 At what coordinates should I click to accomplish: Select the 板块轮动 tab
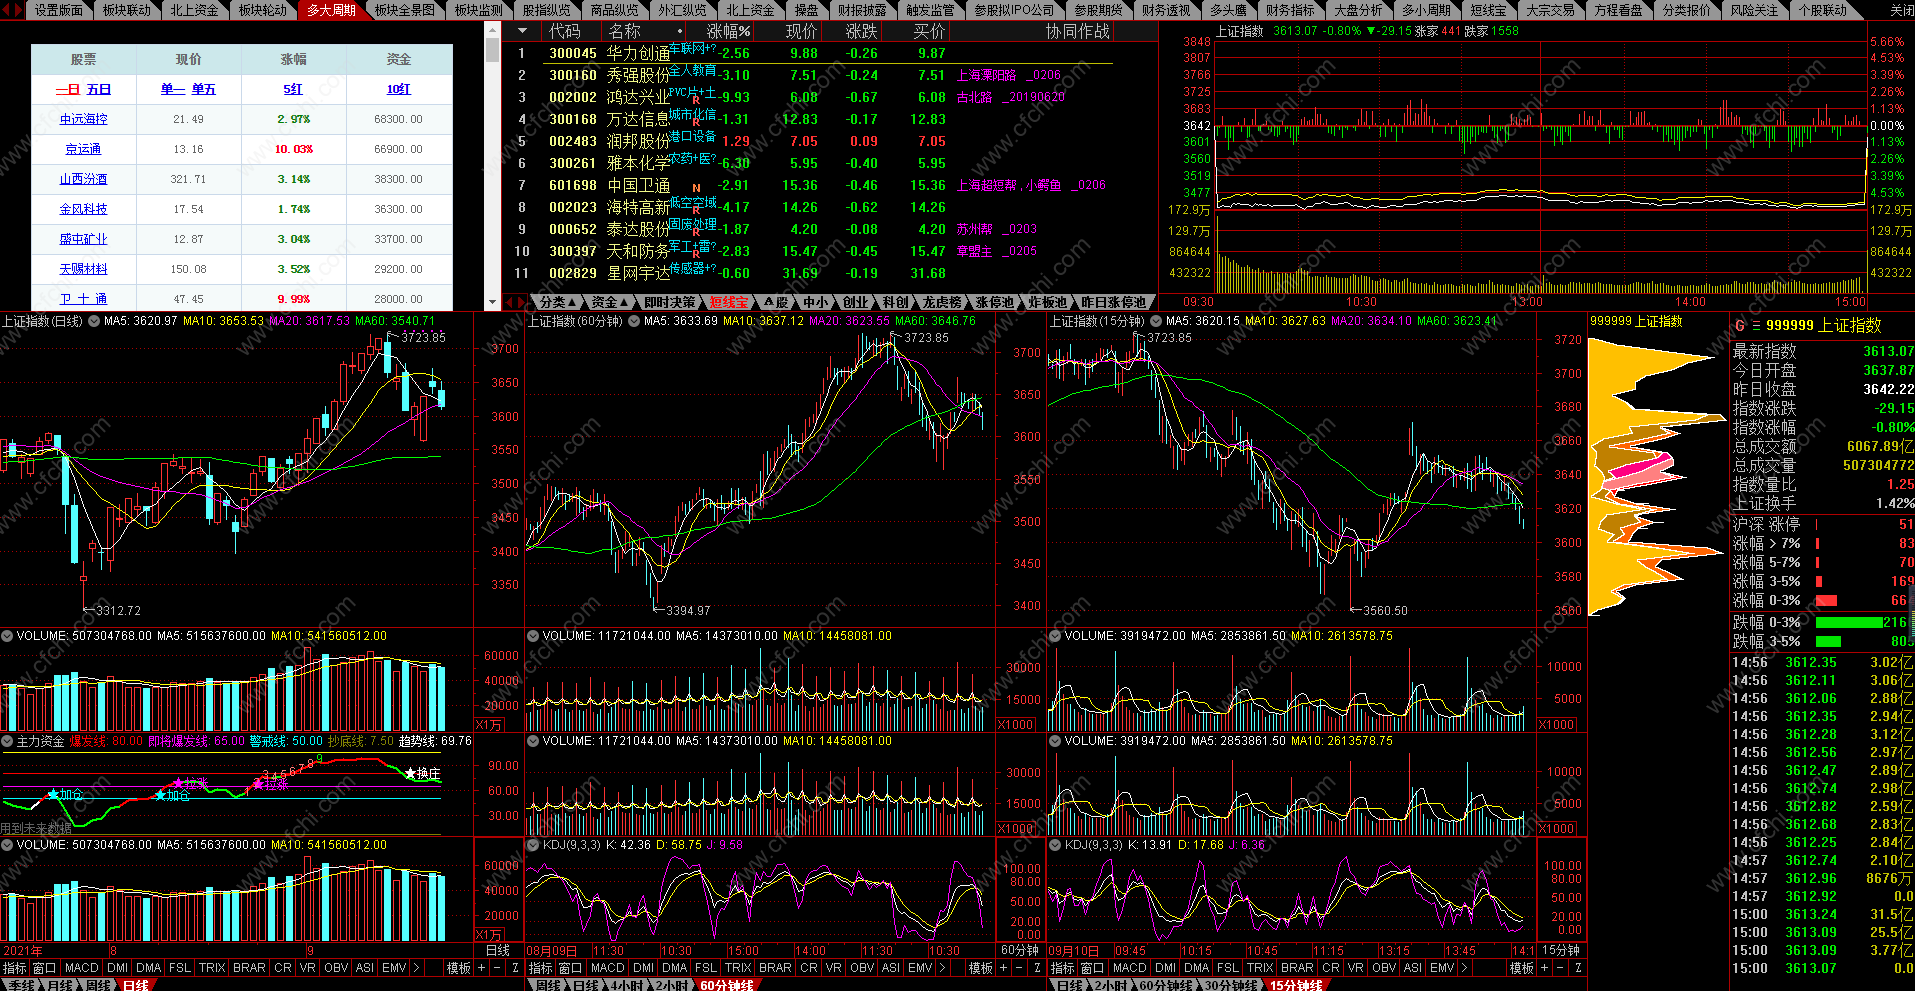click(x=262, y=10)
